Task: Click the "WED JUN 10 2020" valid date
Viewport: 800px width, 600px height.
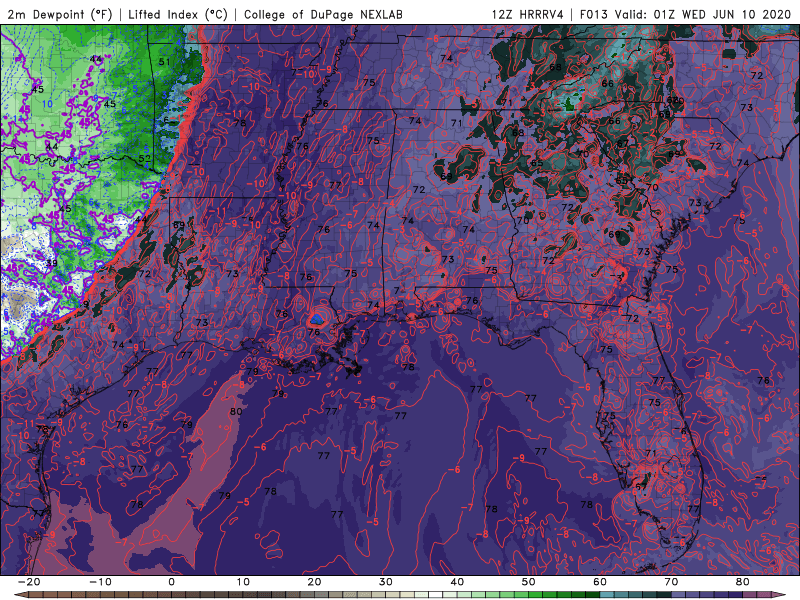Action: click(x=736, y=15)
